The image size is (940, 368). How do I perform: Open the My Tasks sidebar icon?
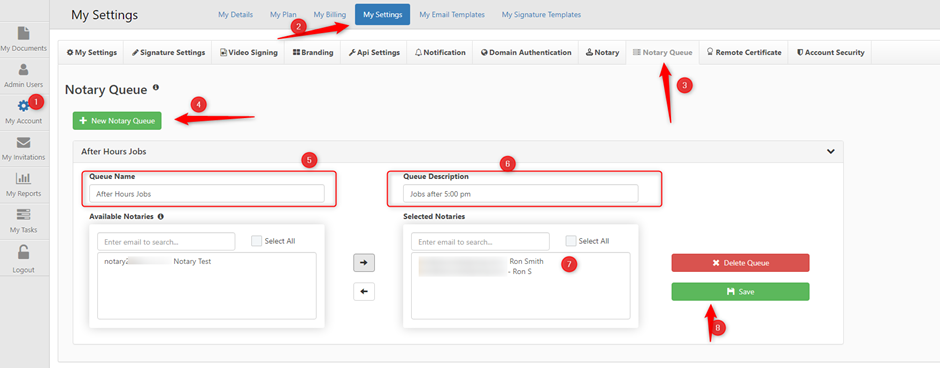[24, 215]
